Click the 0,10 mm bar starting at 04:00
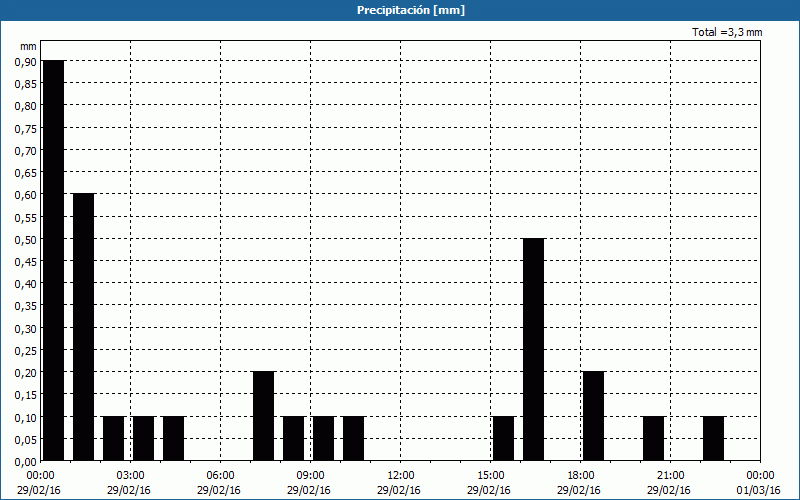 pos(173,438)
